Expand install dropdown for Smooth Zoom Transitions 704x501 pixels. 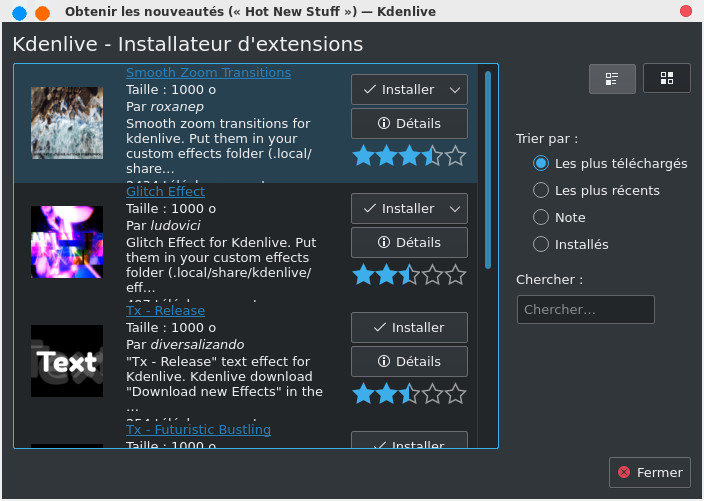click(455, 90)
